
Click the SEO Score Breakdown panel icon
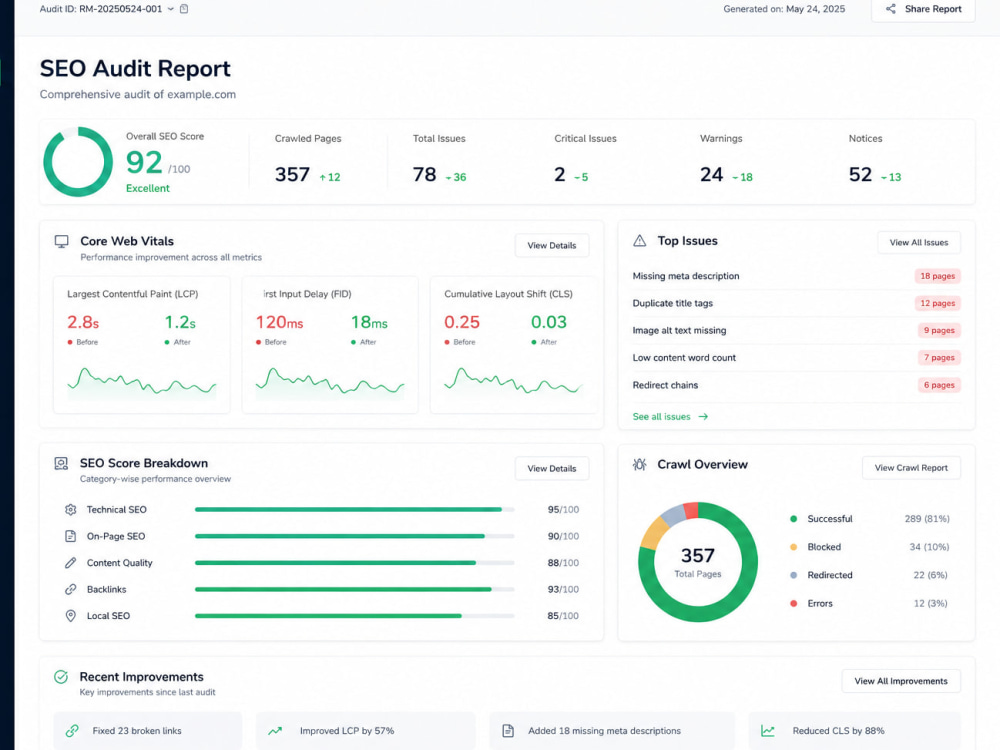coord(61,464)
